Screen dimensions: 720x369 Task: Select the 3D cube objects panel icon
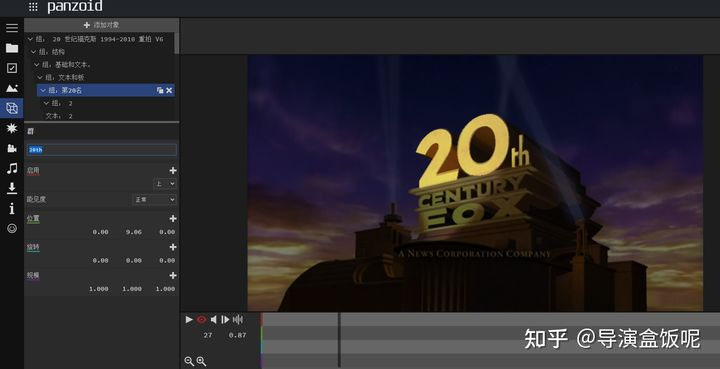click(x=12, y=108)
